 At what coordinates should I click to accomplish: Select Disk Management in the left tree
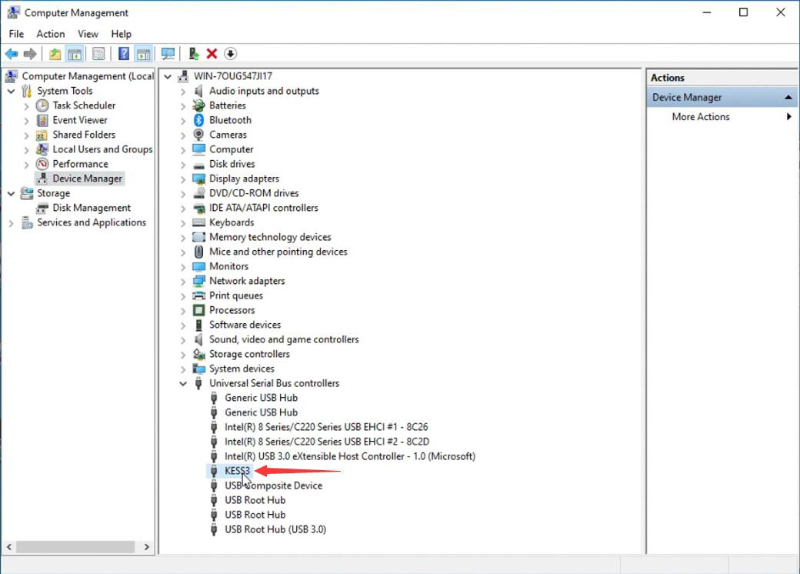[92, 208]
